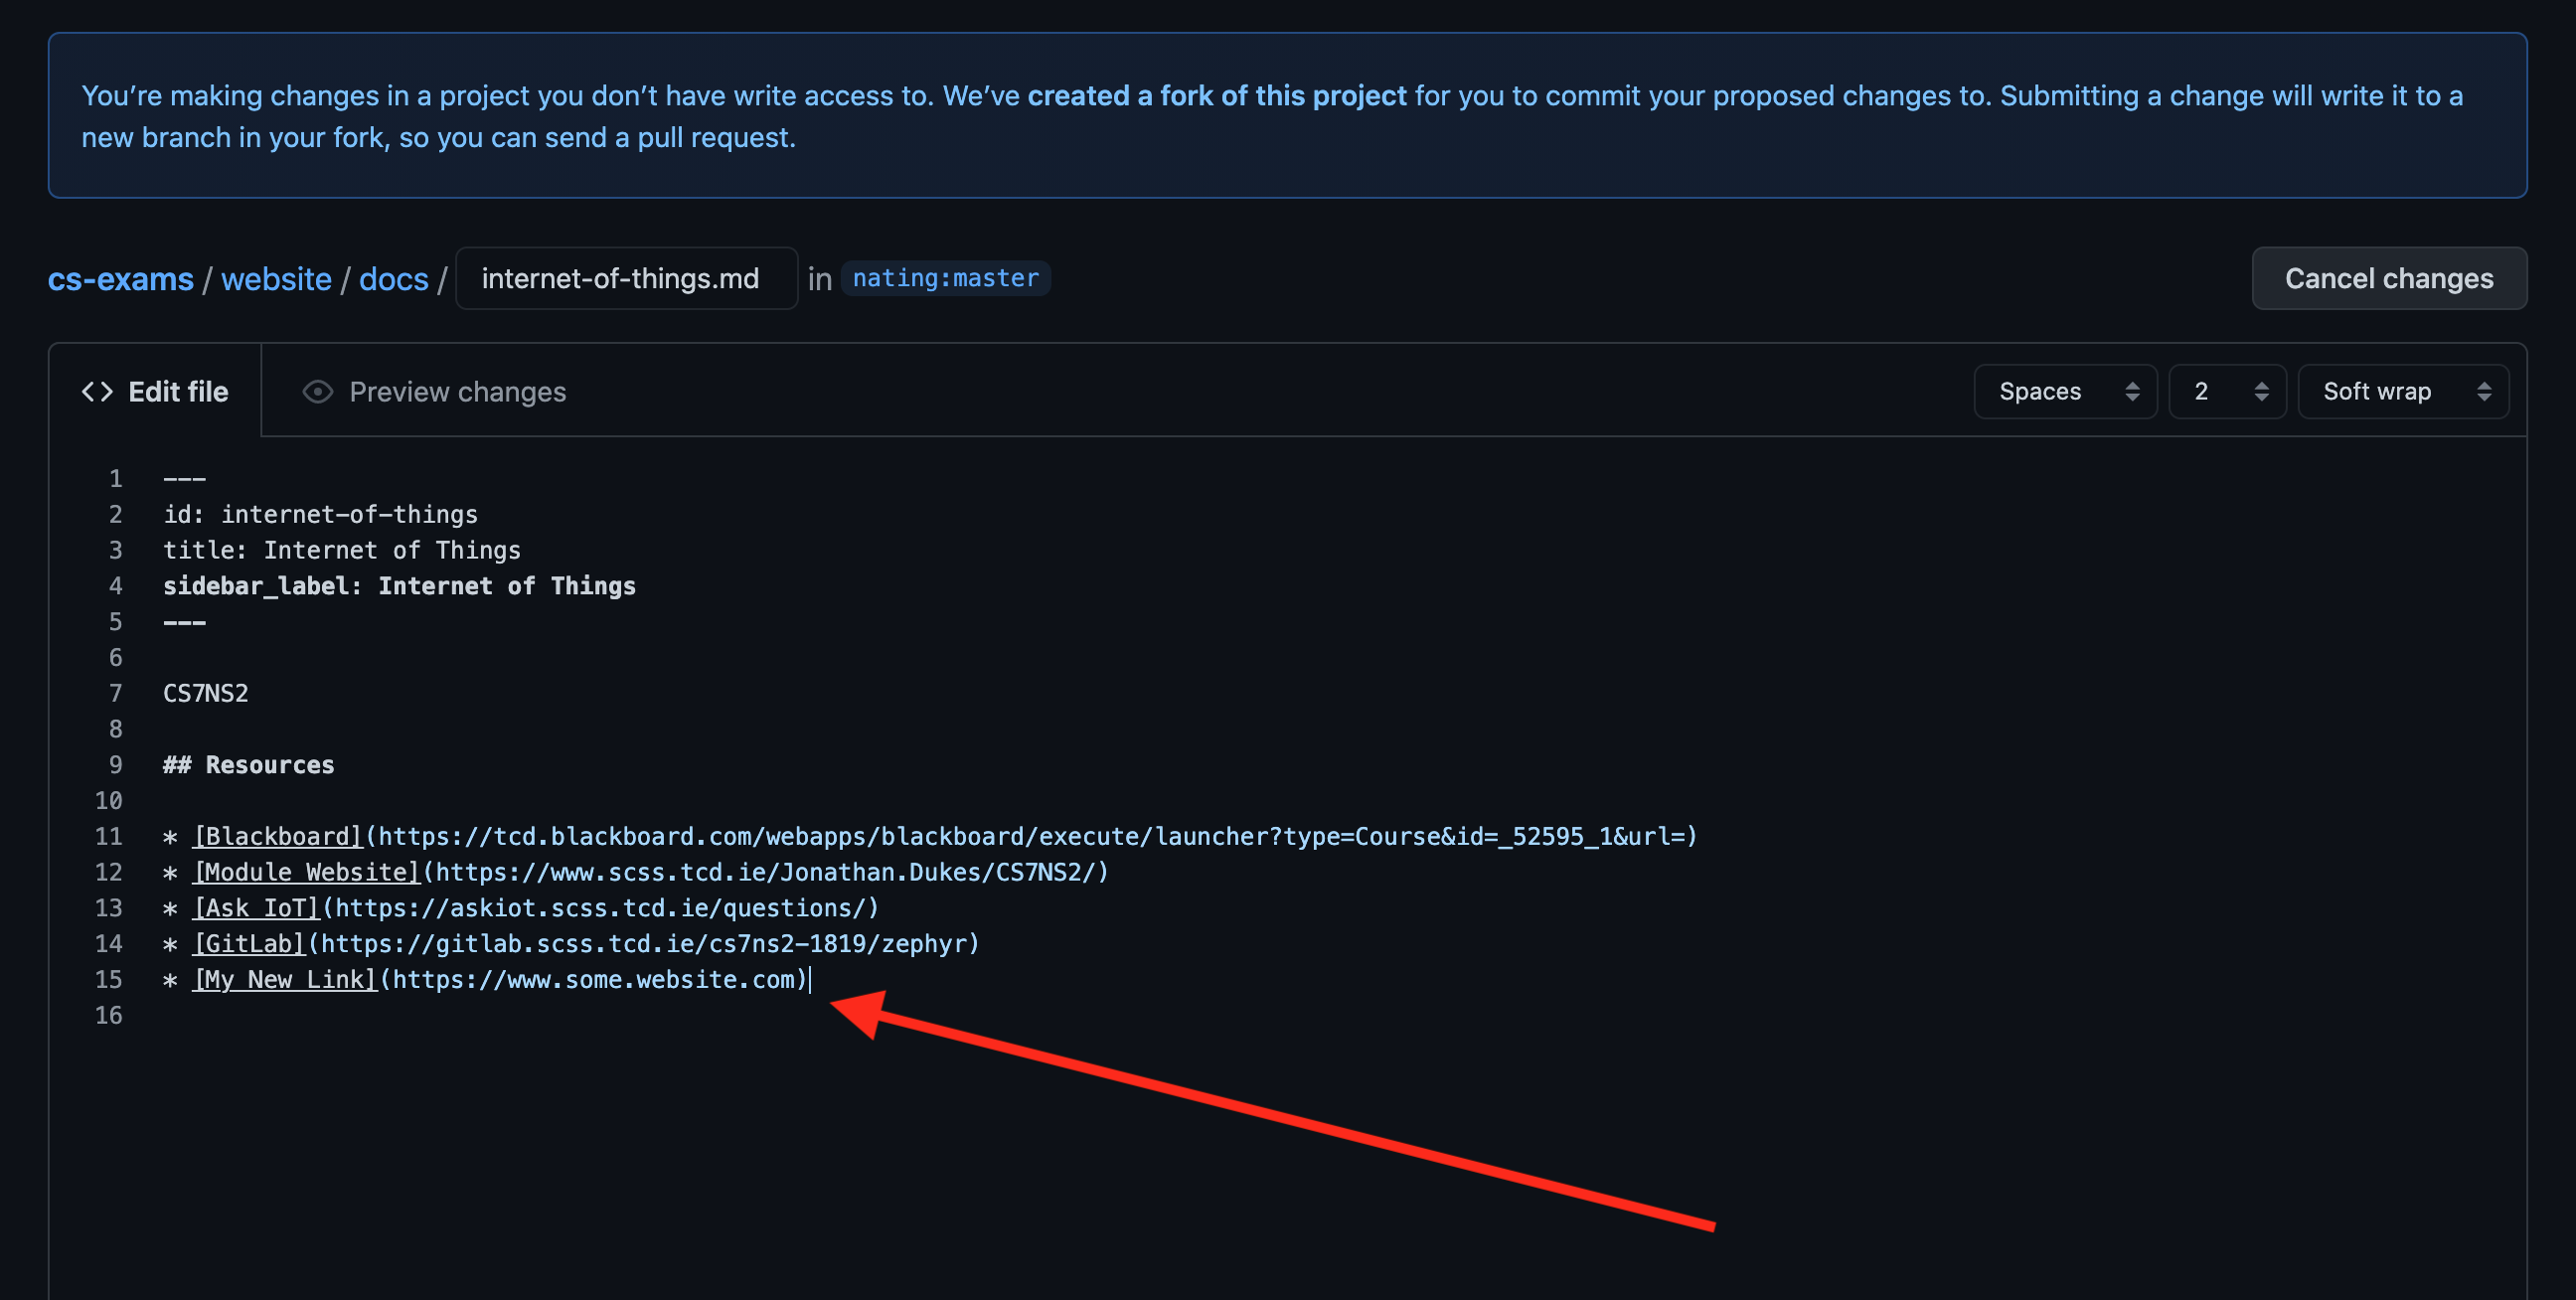
Task: Open the created a fork link
Action: (x=1216, y=96)
